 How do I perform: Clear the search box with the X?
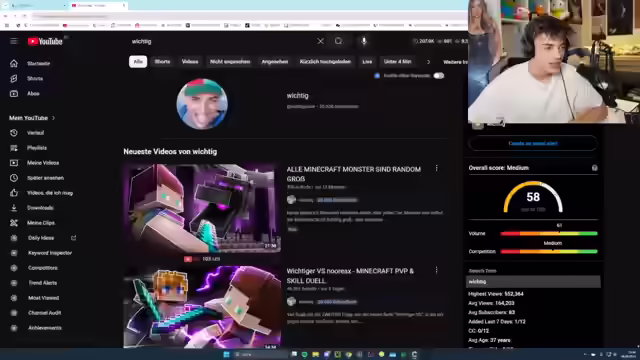[320, 41]
